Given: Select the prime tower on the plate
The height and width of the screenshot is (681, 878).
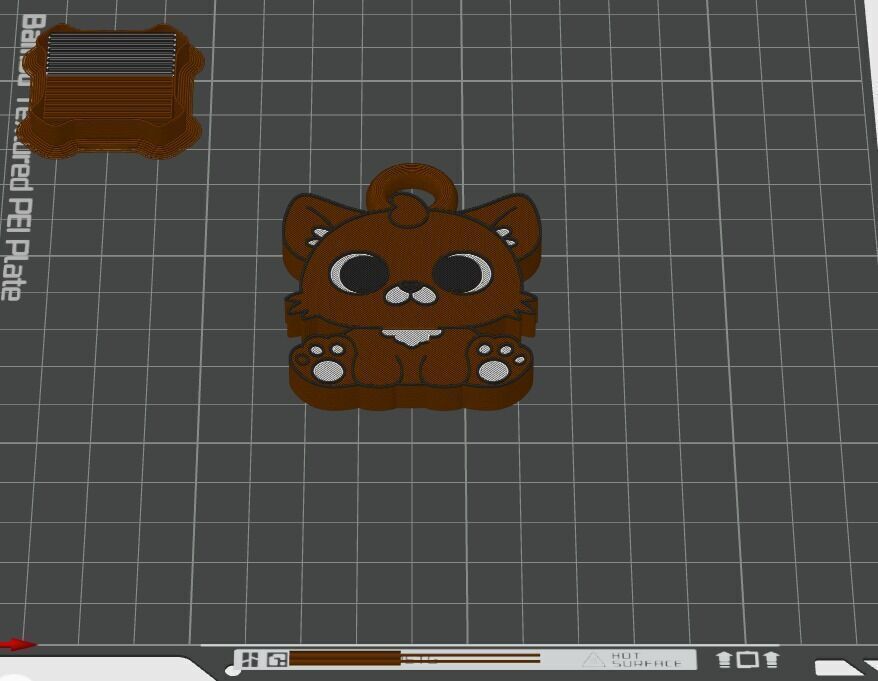Looking at the screenshot, I should pyautogui.click(x=111, y=91).
